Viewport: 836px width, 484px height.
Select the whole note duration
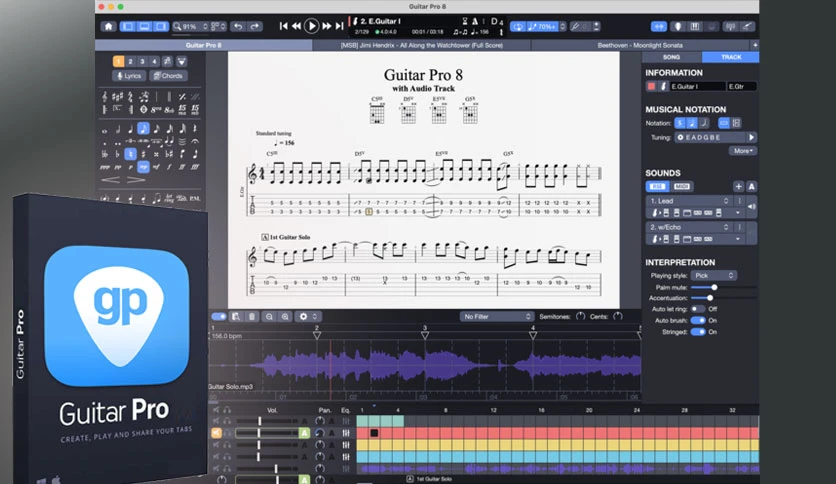point(104,129)
